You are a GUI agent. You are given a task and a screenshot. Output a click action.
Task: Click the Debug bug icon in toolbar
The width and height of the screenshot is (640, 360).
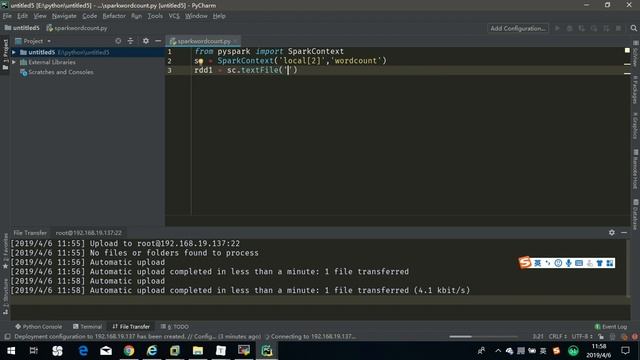click(x=569, y=28)
